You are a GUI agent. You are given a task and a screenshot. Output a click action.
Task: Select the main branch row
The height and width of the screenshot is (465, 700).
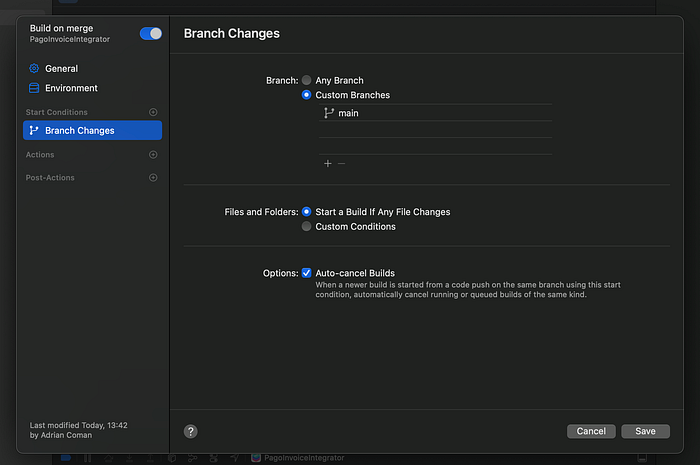[x=435, y=113]
